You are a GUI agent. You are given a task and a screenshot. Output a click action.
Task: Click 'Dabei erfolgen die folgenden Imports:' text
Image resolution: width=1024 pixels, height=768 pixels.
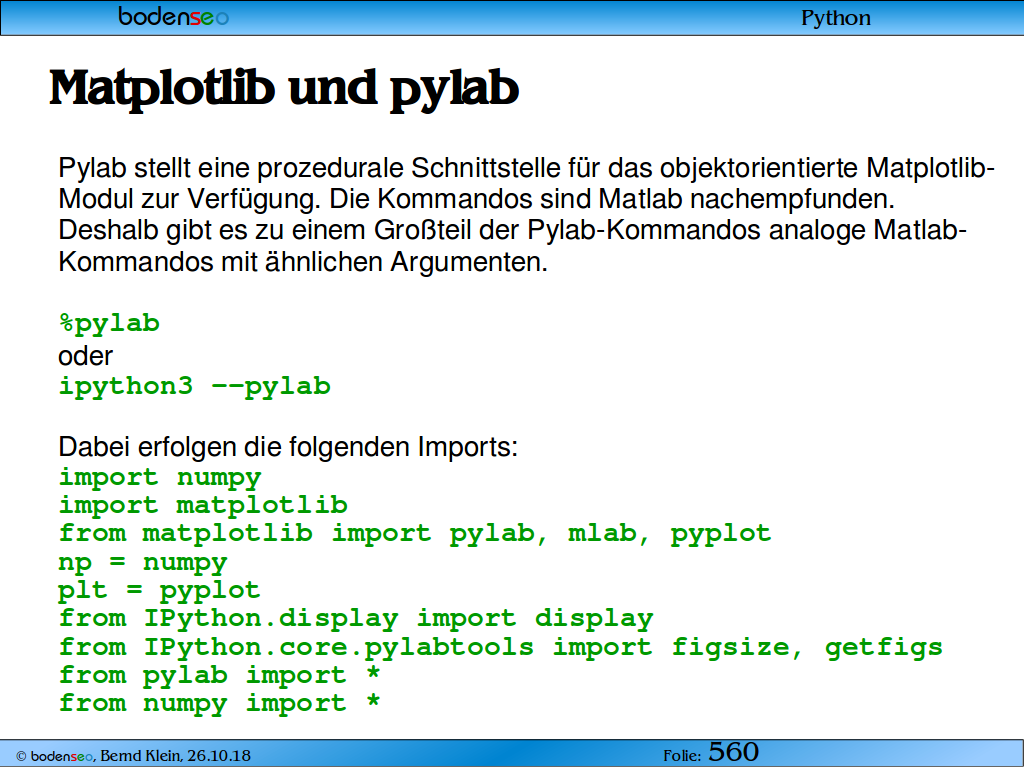tap(288, 447)
